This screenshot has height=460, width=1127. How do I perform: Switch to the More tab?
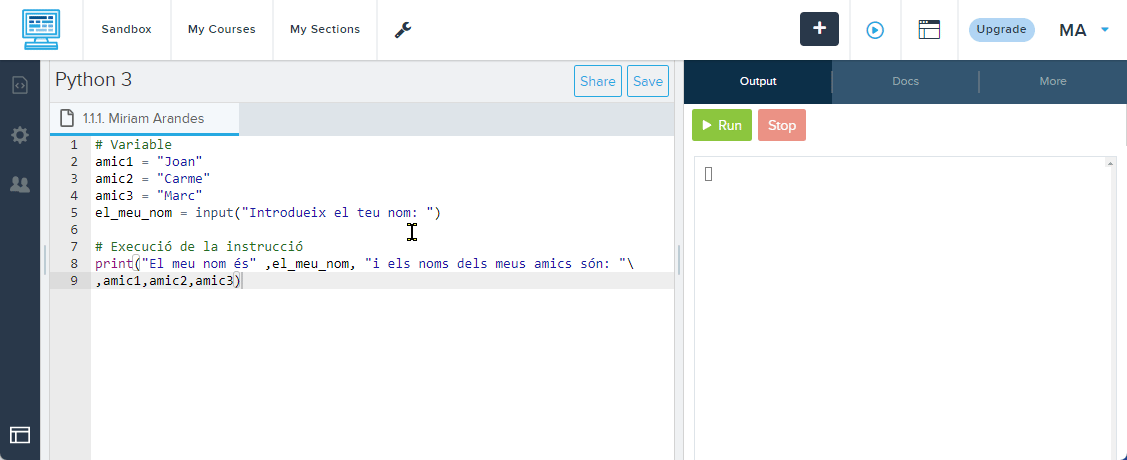1052,82
